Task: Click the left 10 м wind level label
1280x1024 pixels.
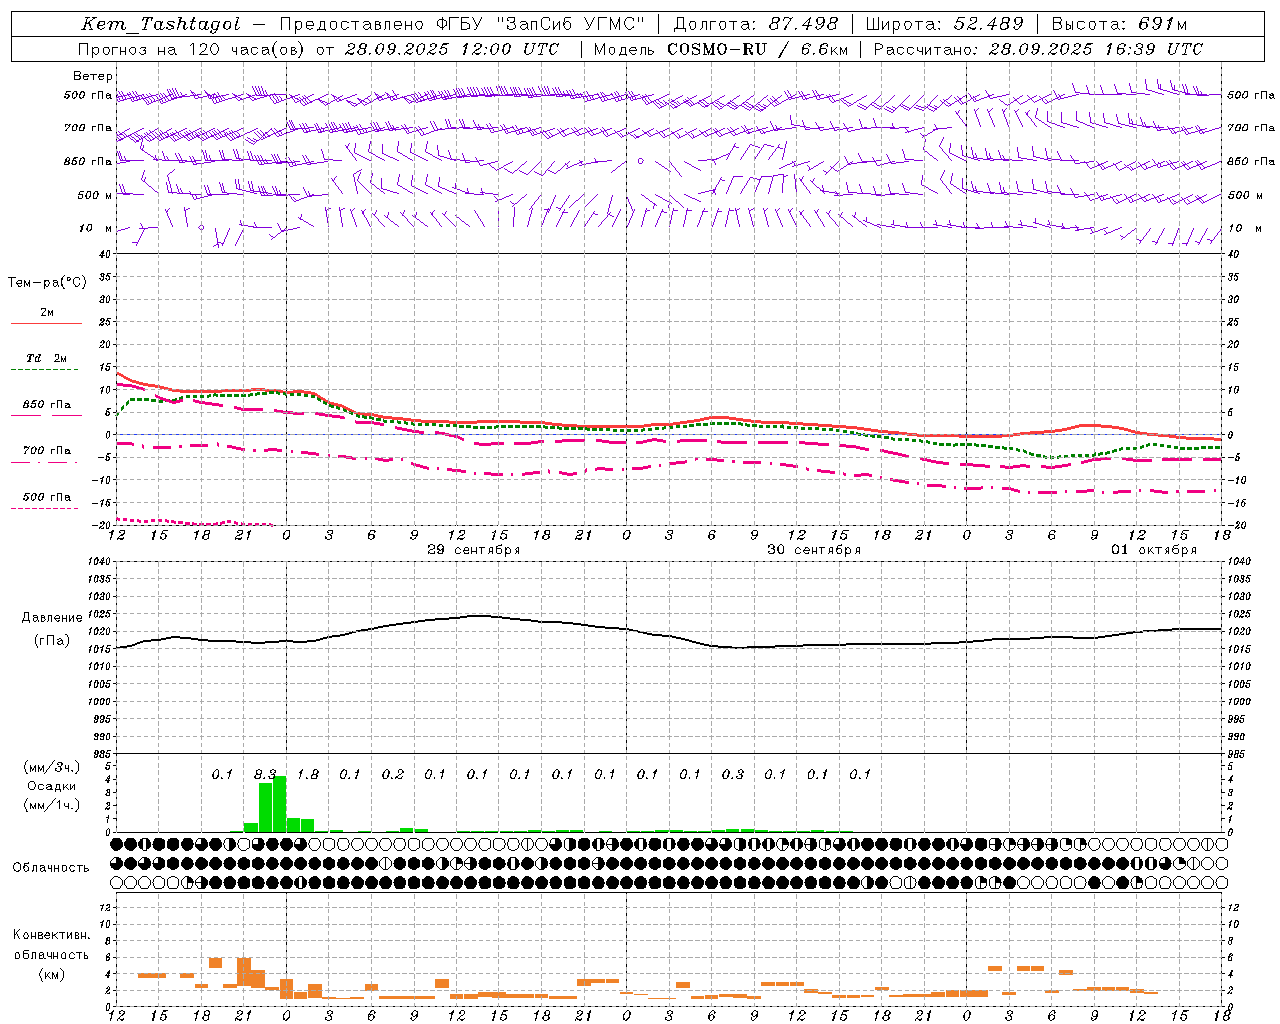Action: point(96,228)
